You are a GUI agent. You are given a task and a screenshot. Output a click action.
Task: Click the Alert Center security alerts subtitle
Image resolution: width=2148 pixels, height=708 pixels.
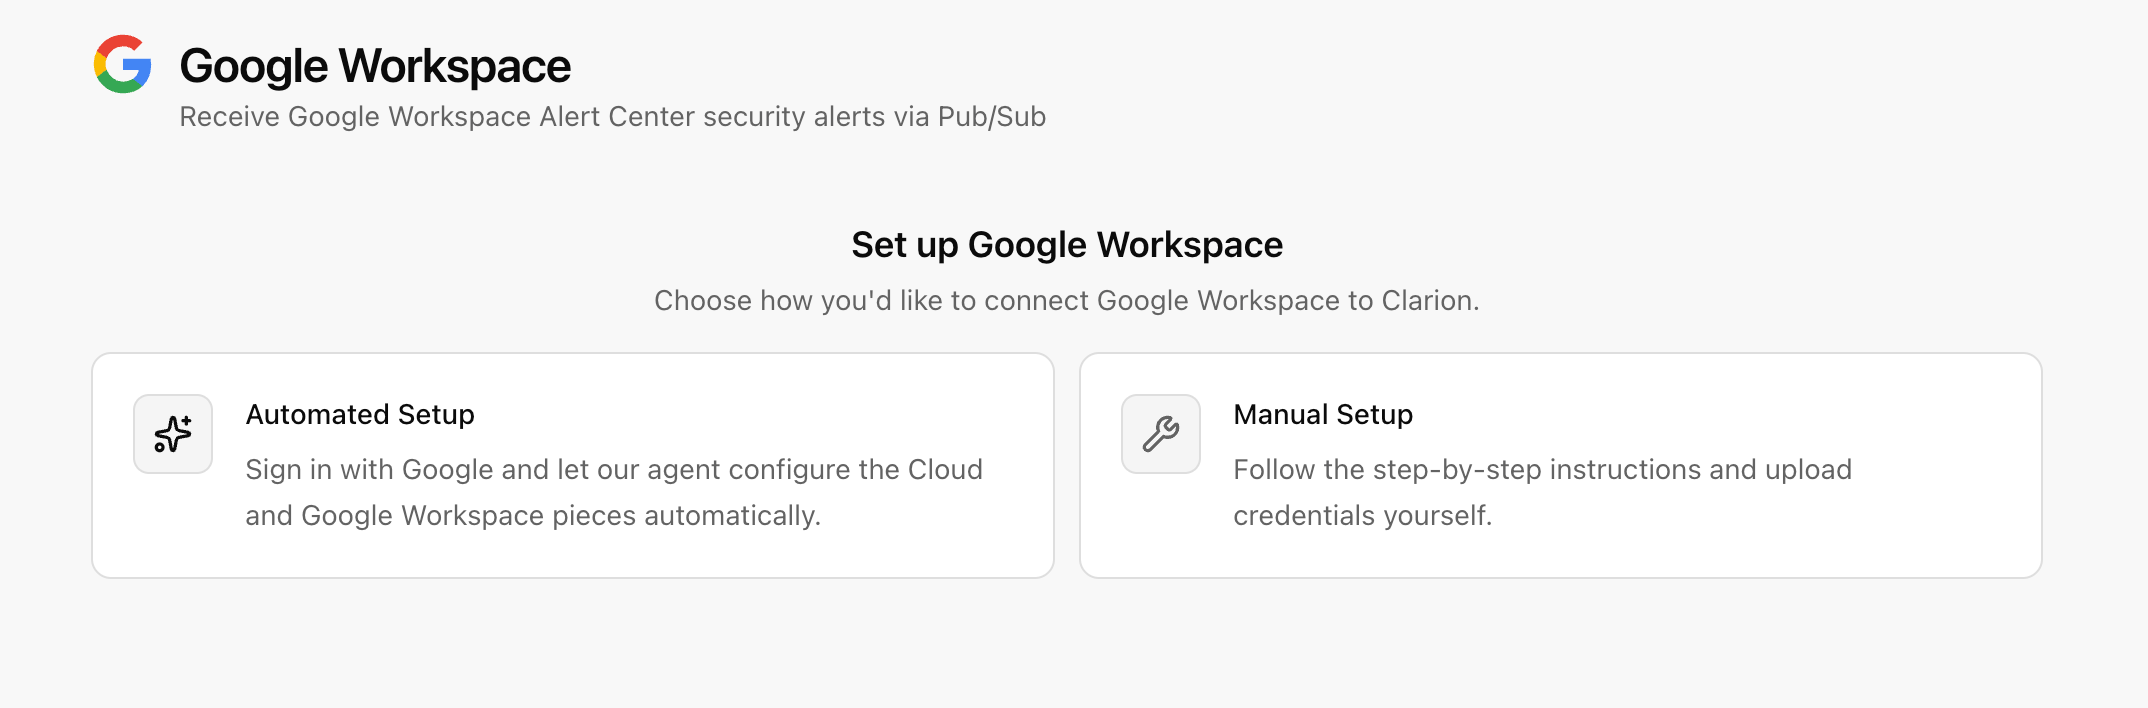point(613,117)
